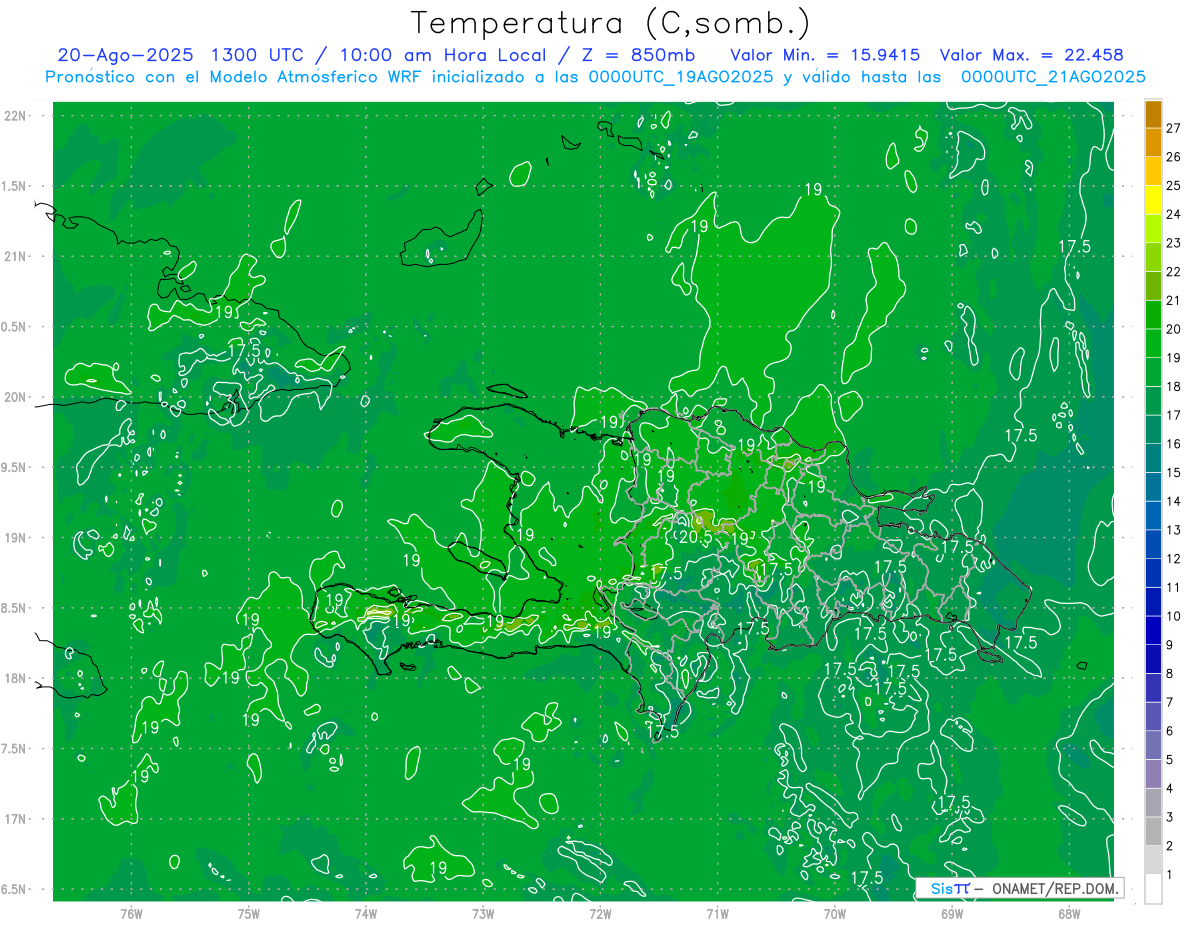Click the '20N' latitude axis label
Viewport: 1200px width, 927px height.
(15, 397)
